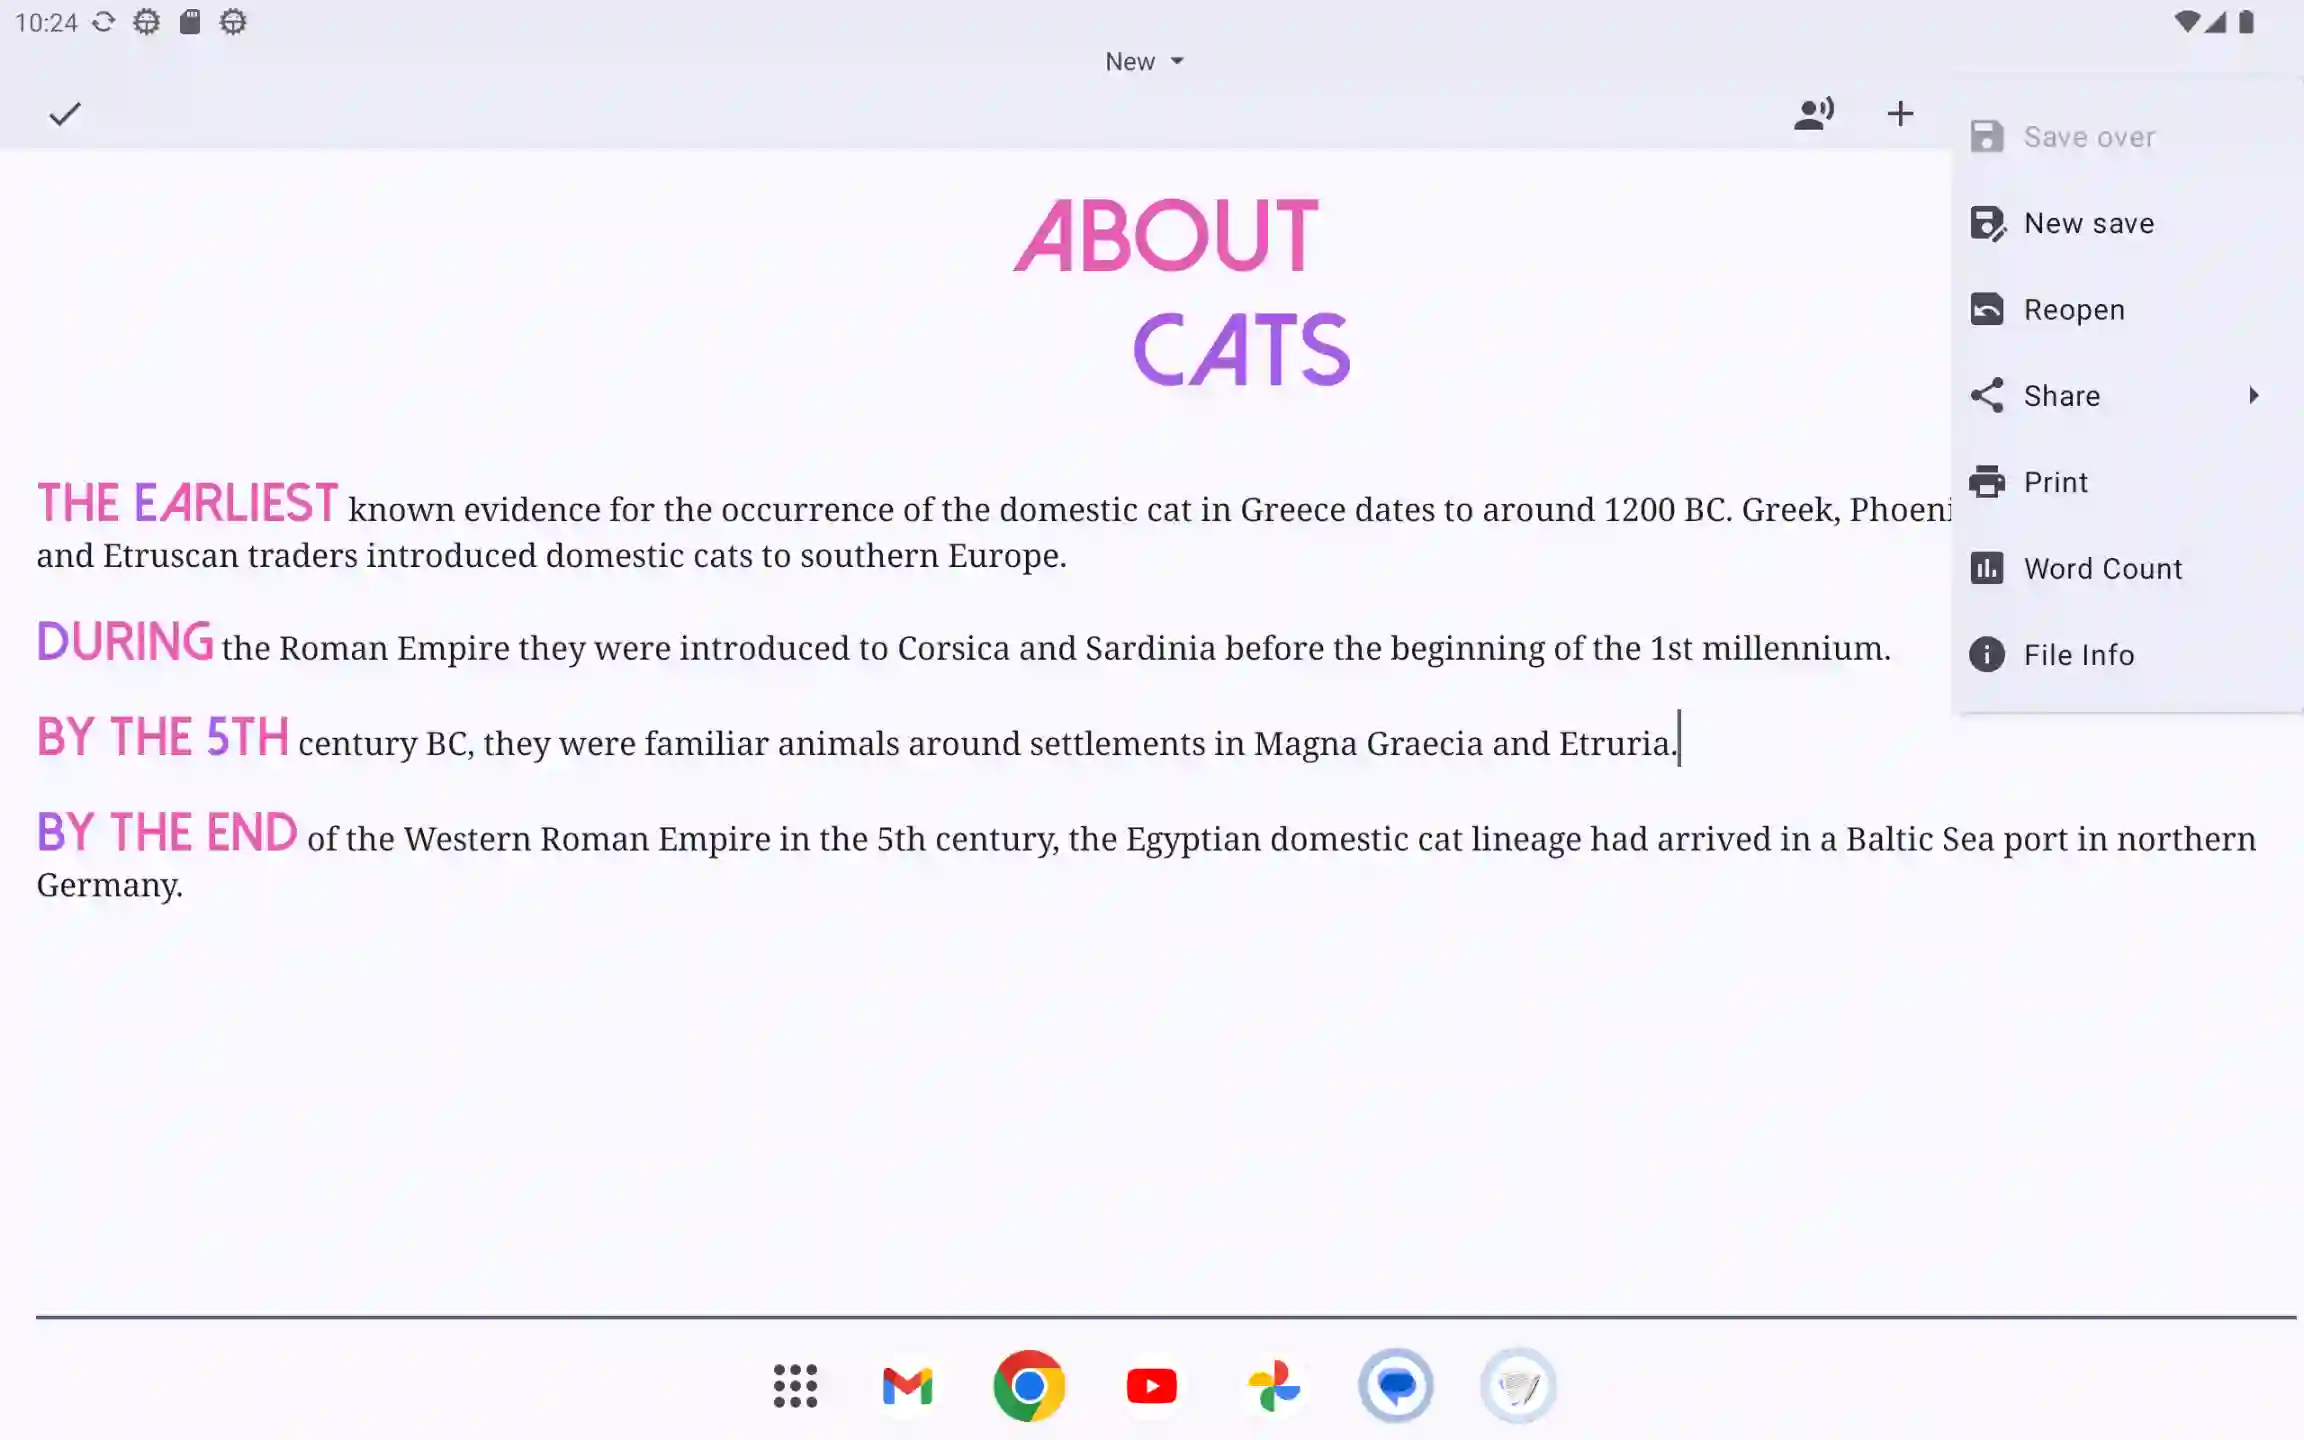Tap the checkmark done icon
The height and width of the screenshot is (1440, 2304).
[x=64, y=114]
